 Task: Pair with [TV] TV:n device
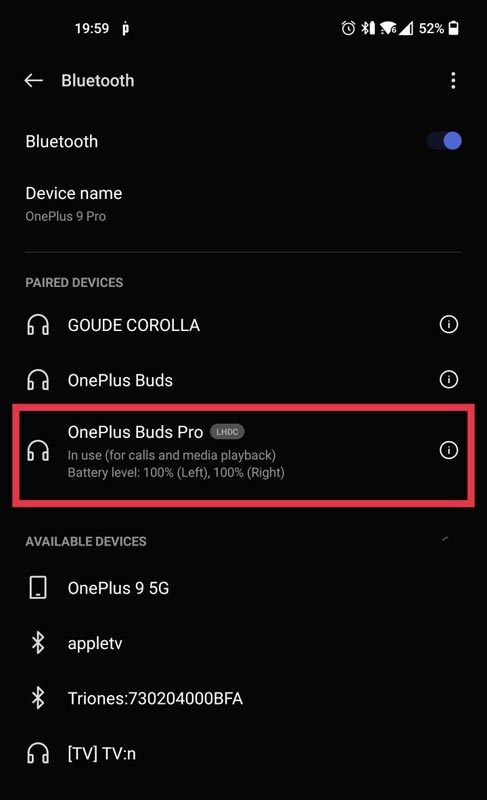coord(243,753)
